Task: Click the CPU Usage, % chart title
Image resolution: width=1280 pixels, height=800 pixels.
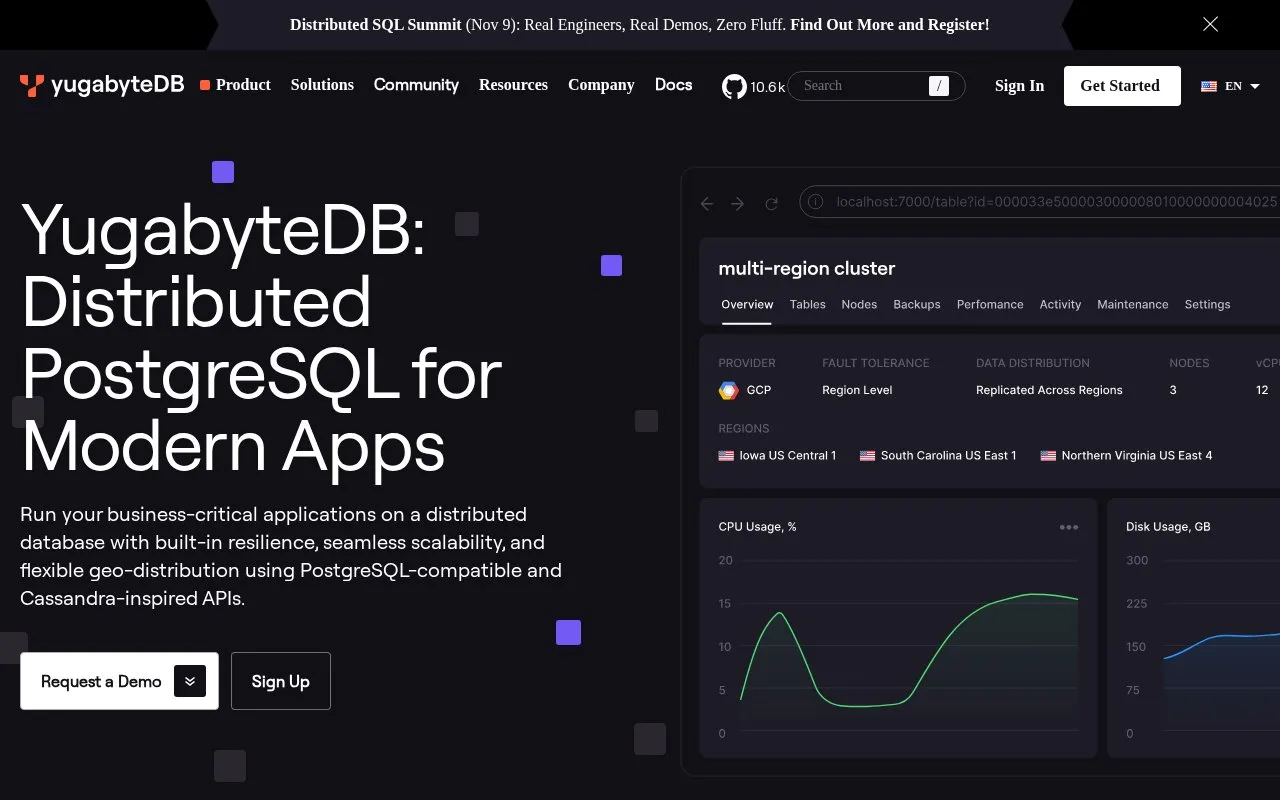Action: 757,527
